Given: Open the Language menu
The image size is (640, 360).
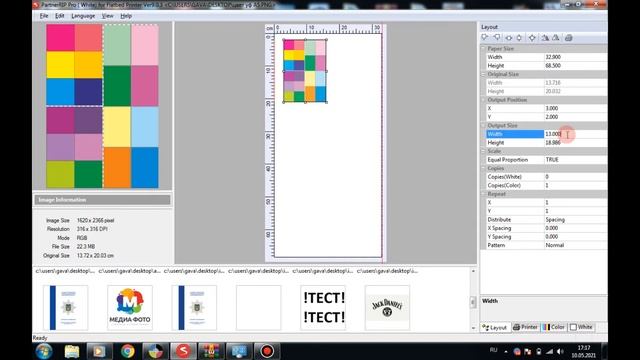Looking at the screenshot, I should [83, 16].
